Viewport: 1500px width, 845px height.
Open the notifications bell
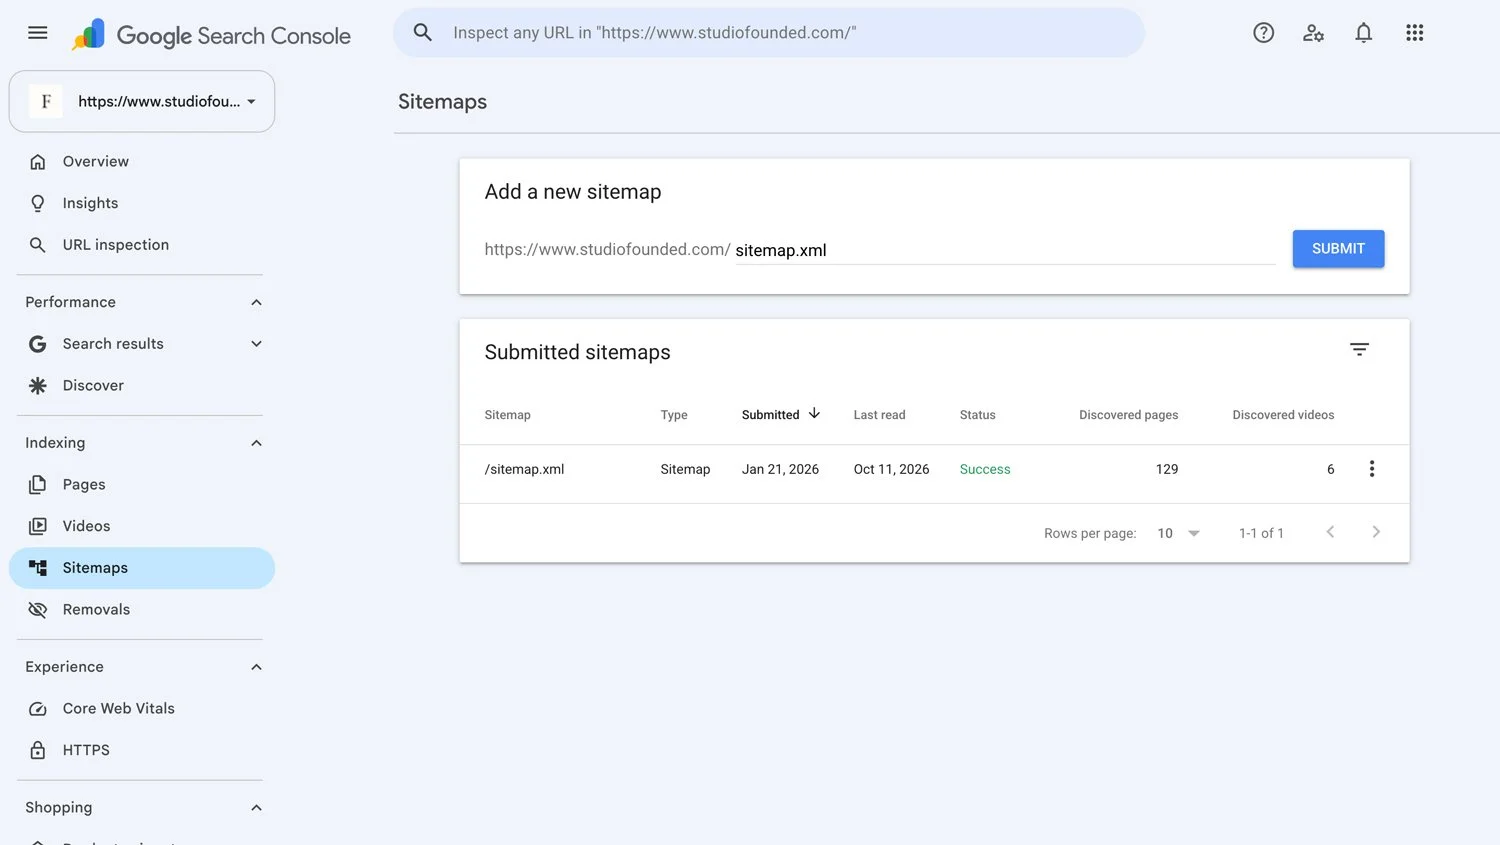(x=1364, y=33)
